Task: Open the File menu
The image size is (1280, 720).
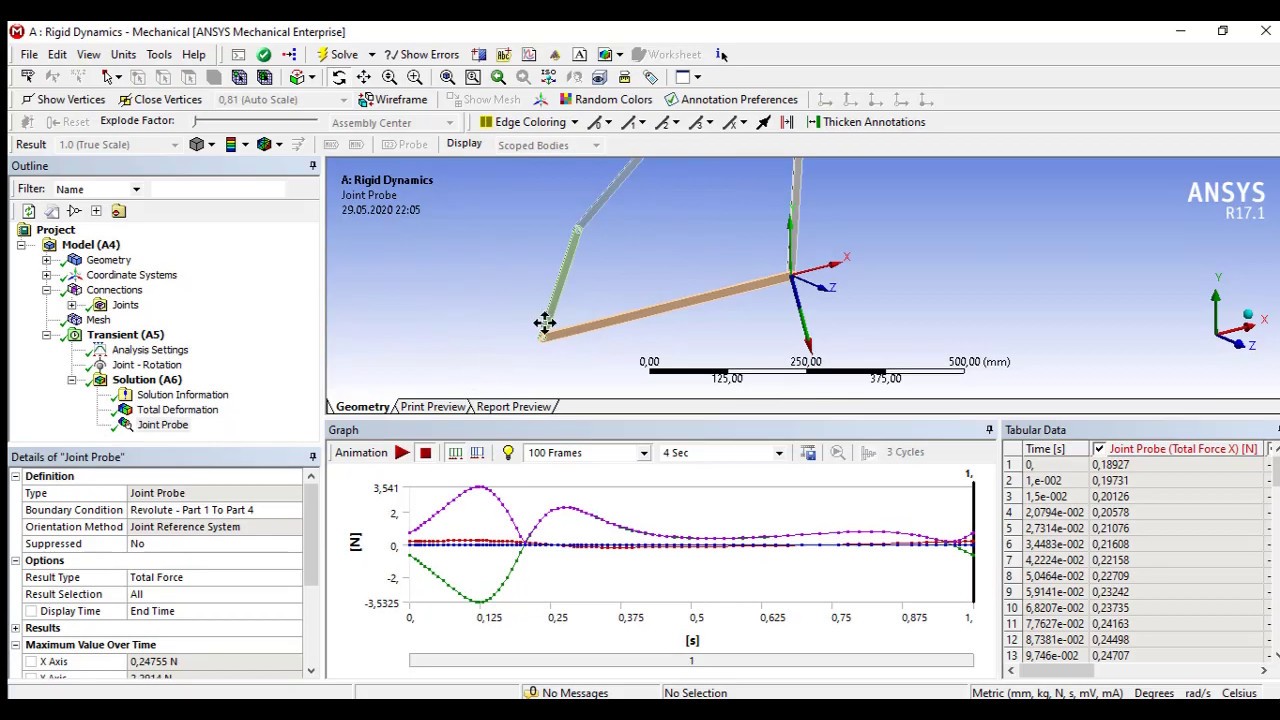Action: pos(29,55)
